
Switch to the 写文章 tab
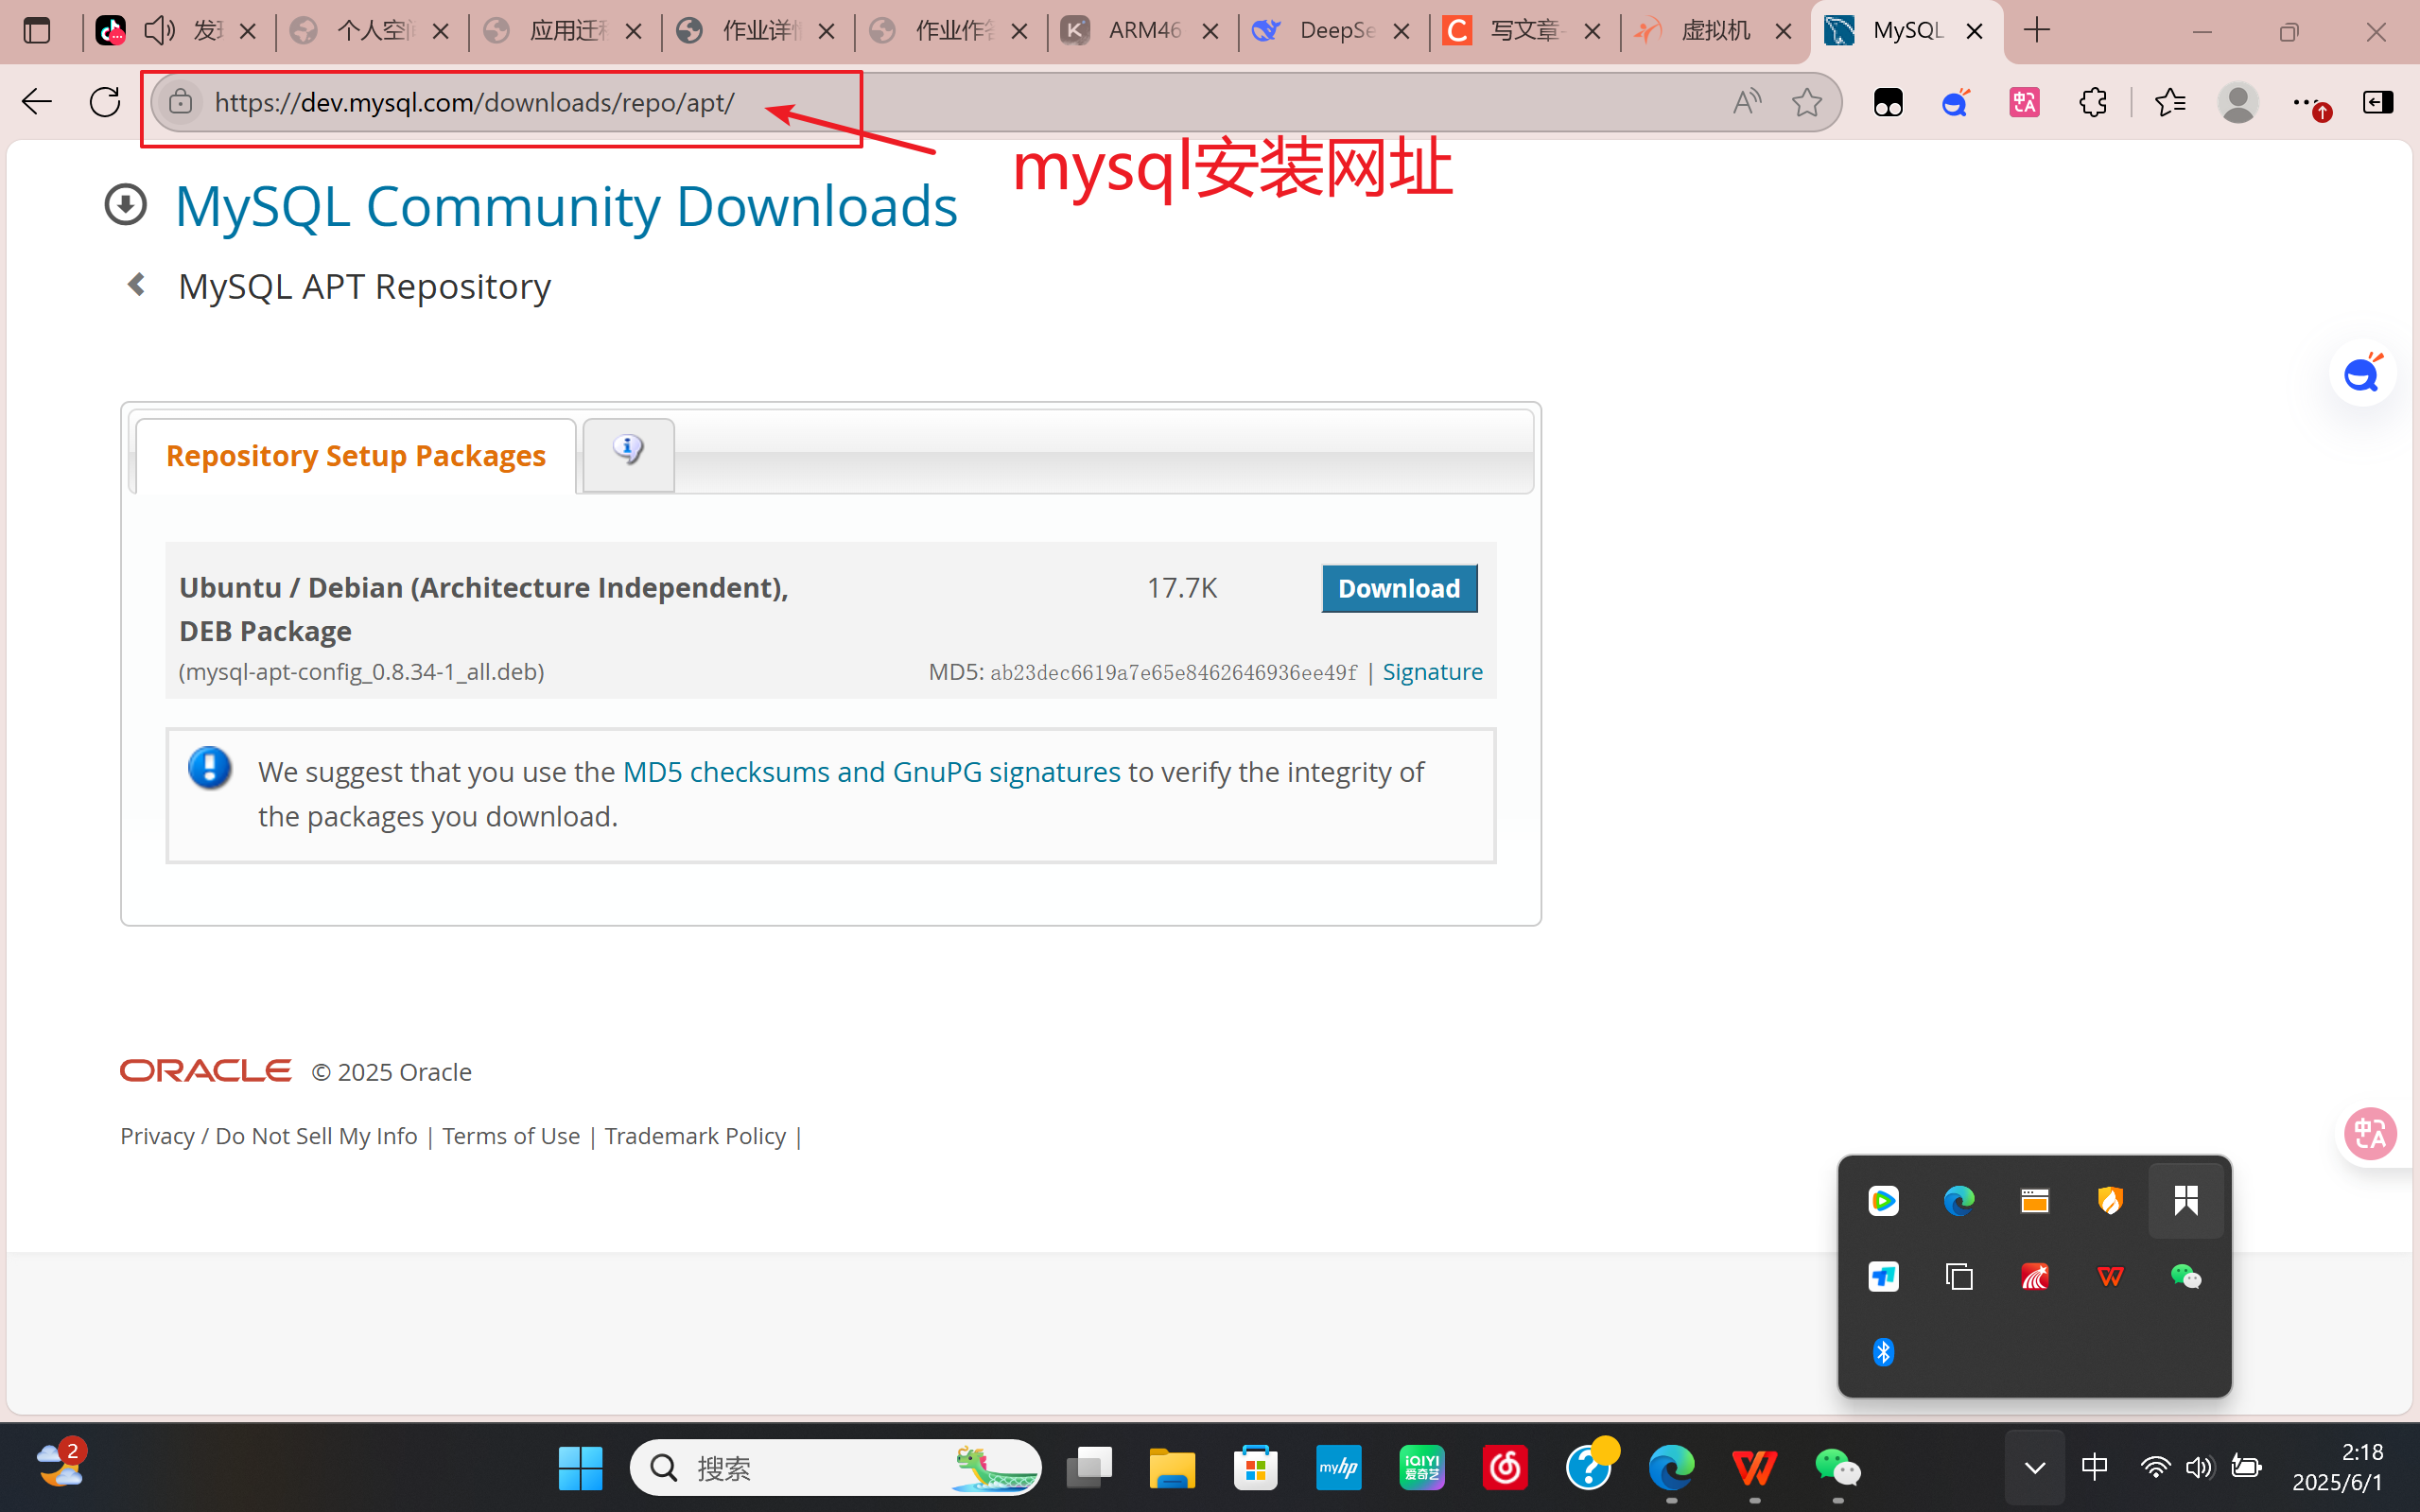tap(1526, 31)
